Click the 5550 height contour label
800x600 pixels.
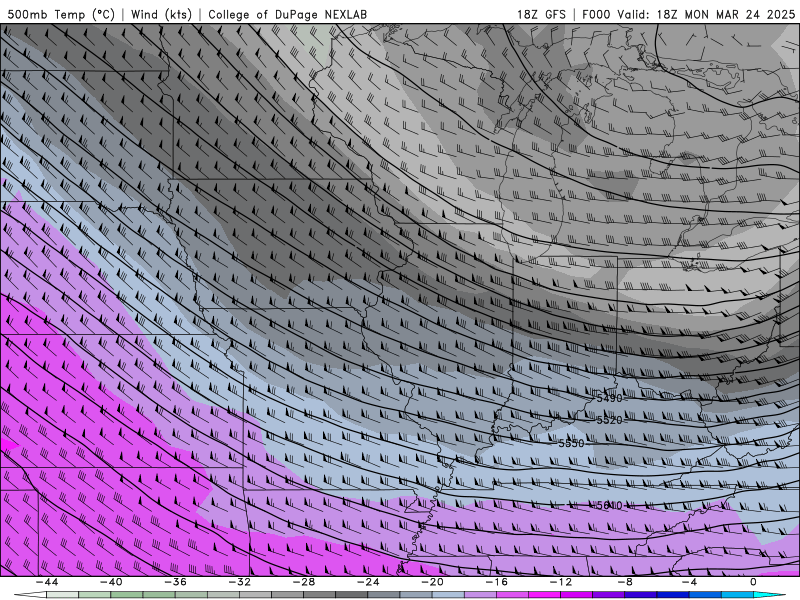571,443
